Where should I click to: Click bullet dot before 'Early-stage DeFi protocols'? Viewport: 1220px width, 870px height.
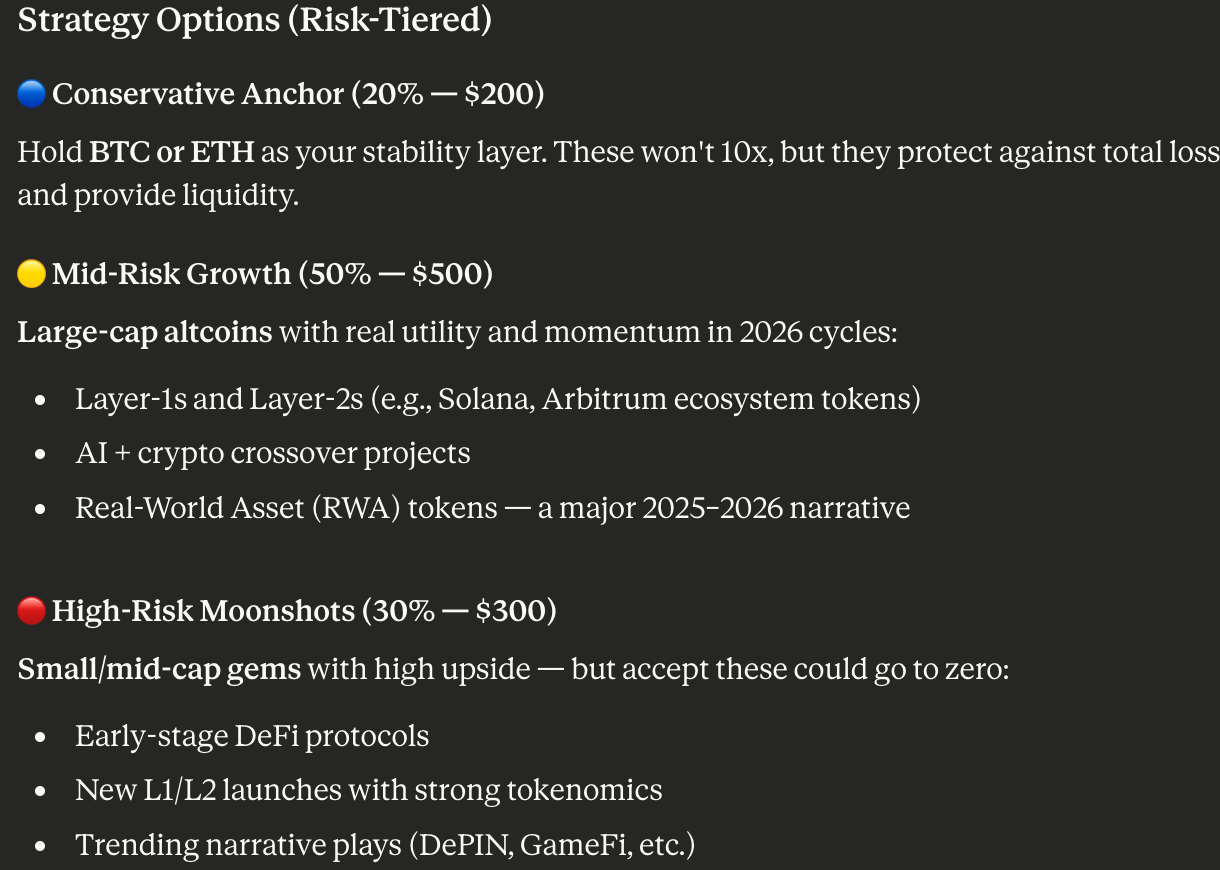[x=40, y=738]
